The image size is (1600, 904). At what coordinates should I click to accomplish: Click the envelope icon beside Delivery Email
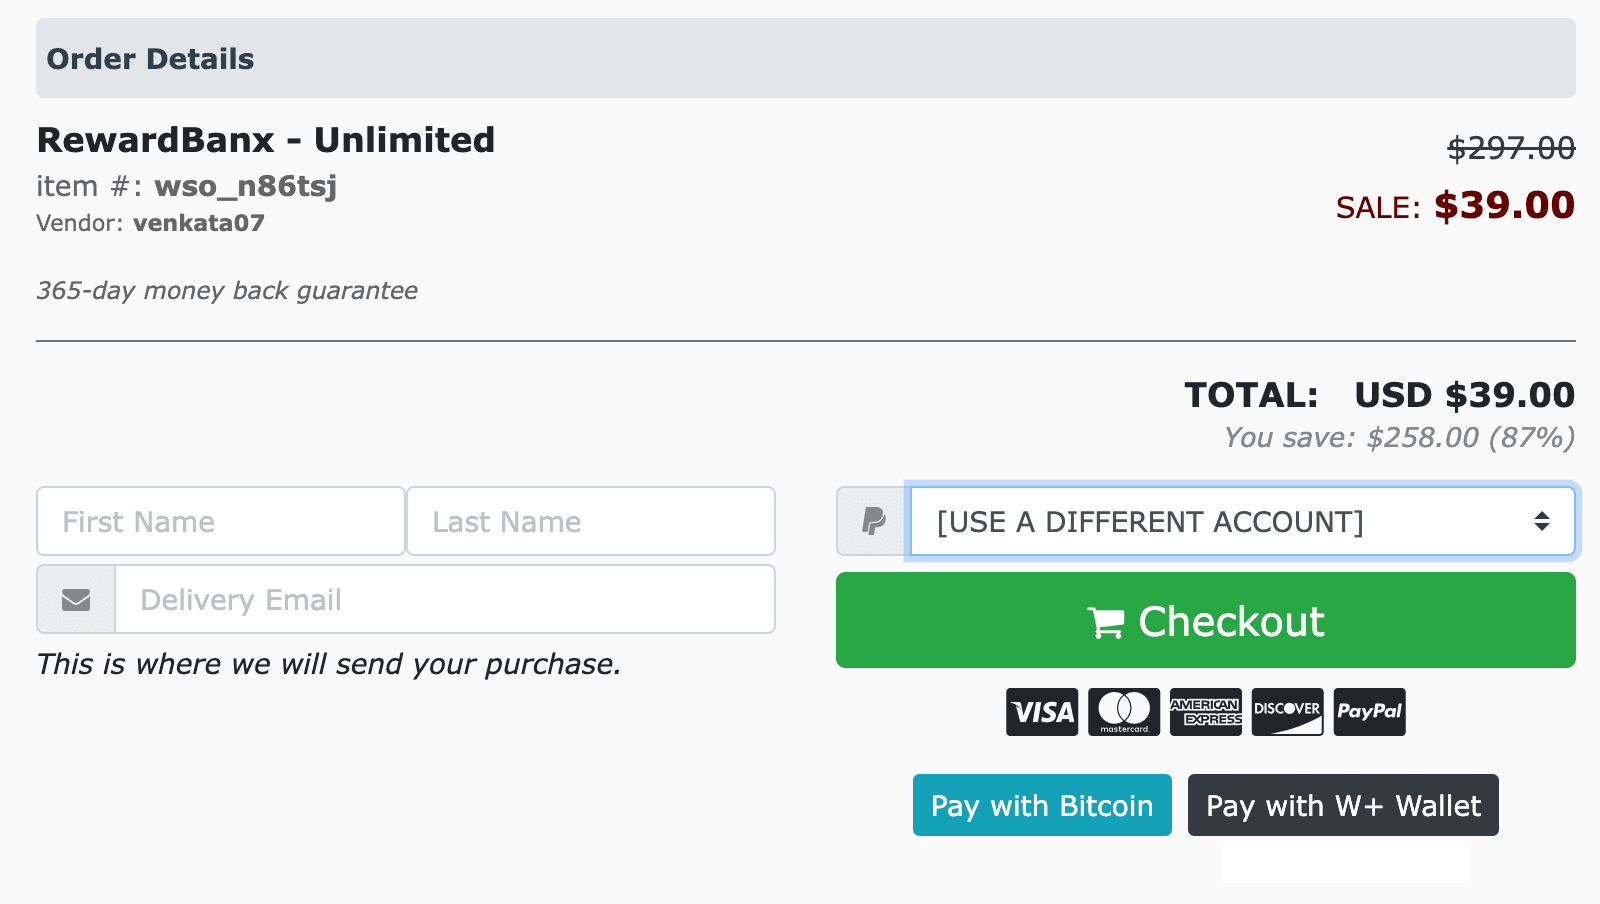coord(76,600)
